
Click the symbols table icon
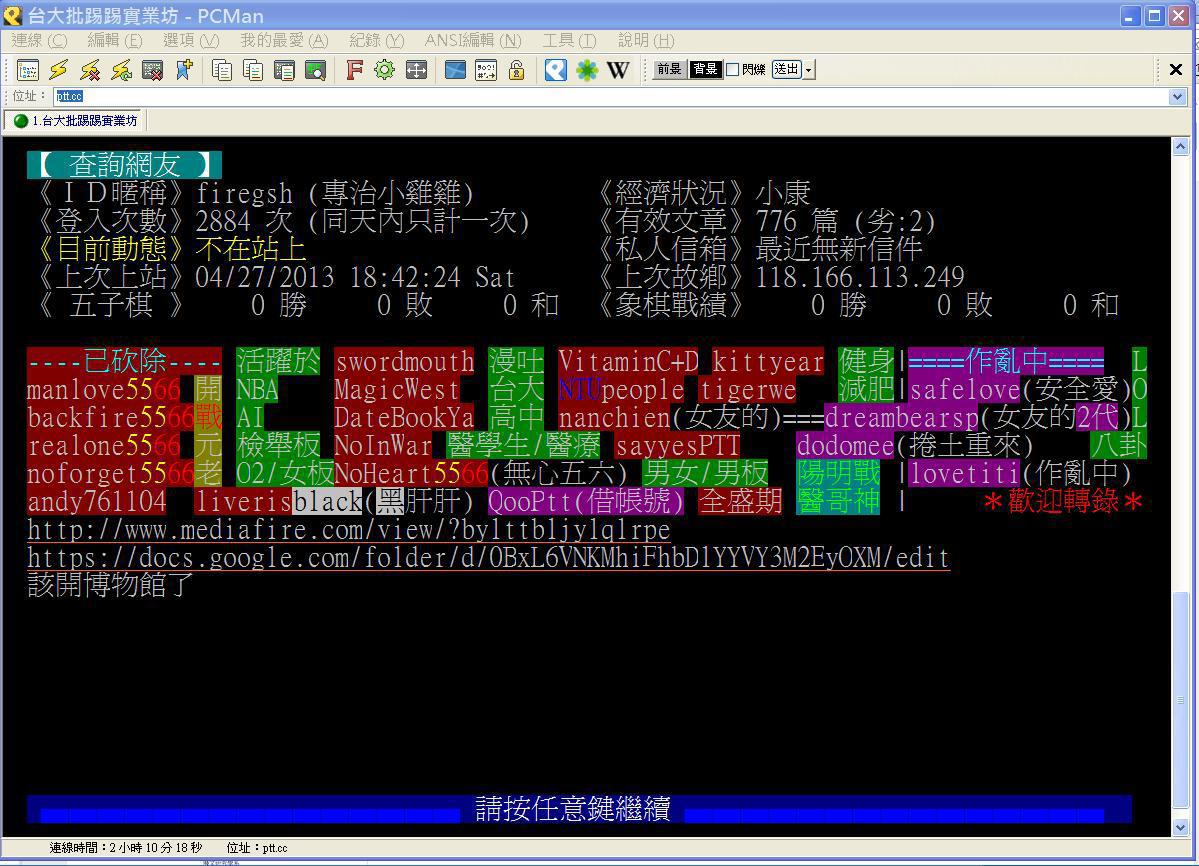(x=486, y=70)
